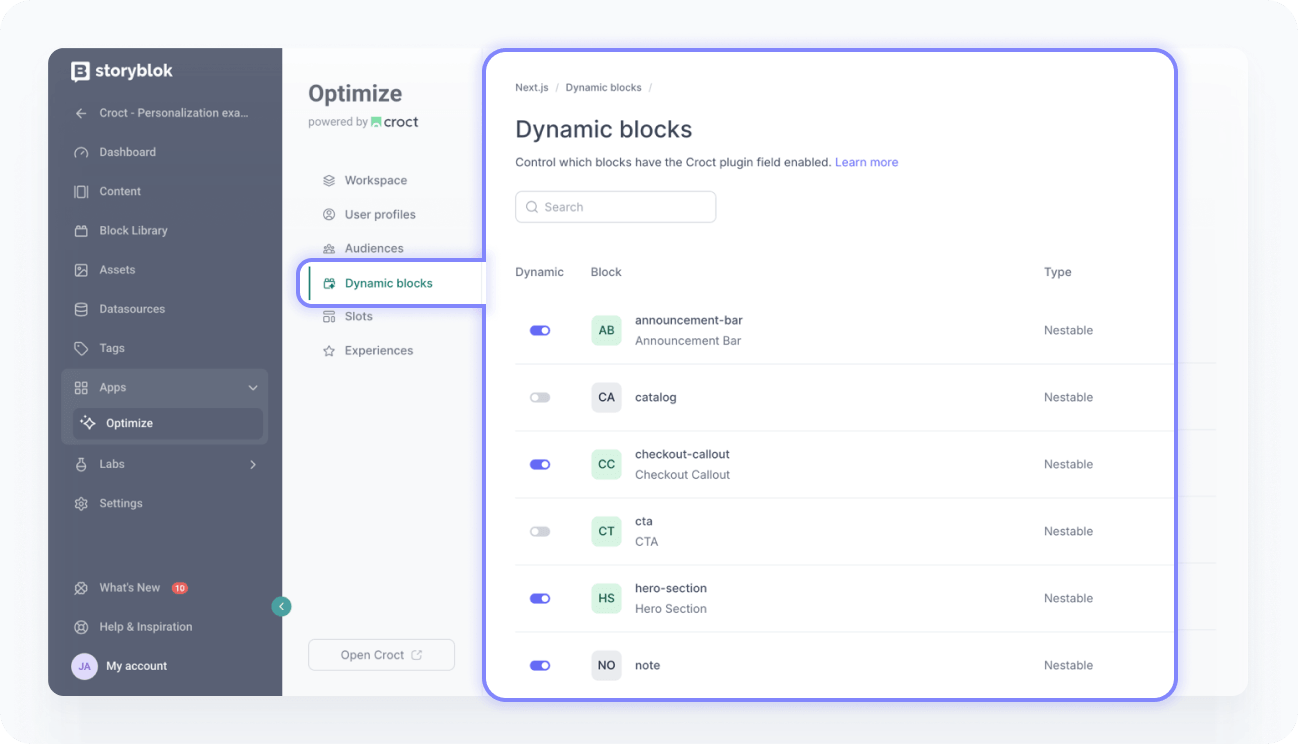This screenshot has width=1298, height=744.
Task: Click the Help & Inspiration lifebuoy icon
Action: click(x=81, y=627)
